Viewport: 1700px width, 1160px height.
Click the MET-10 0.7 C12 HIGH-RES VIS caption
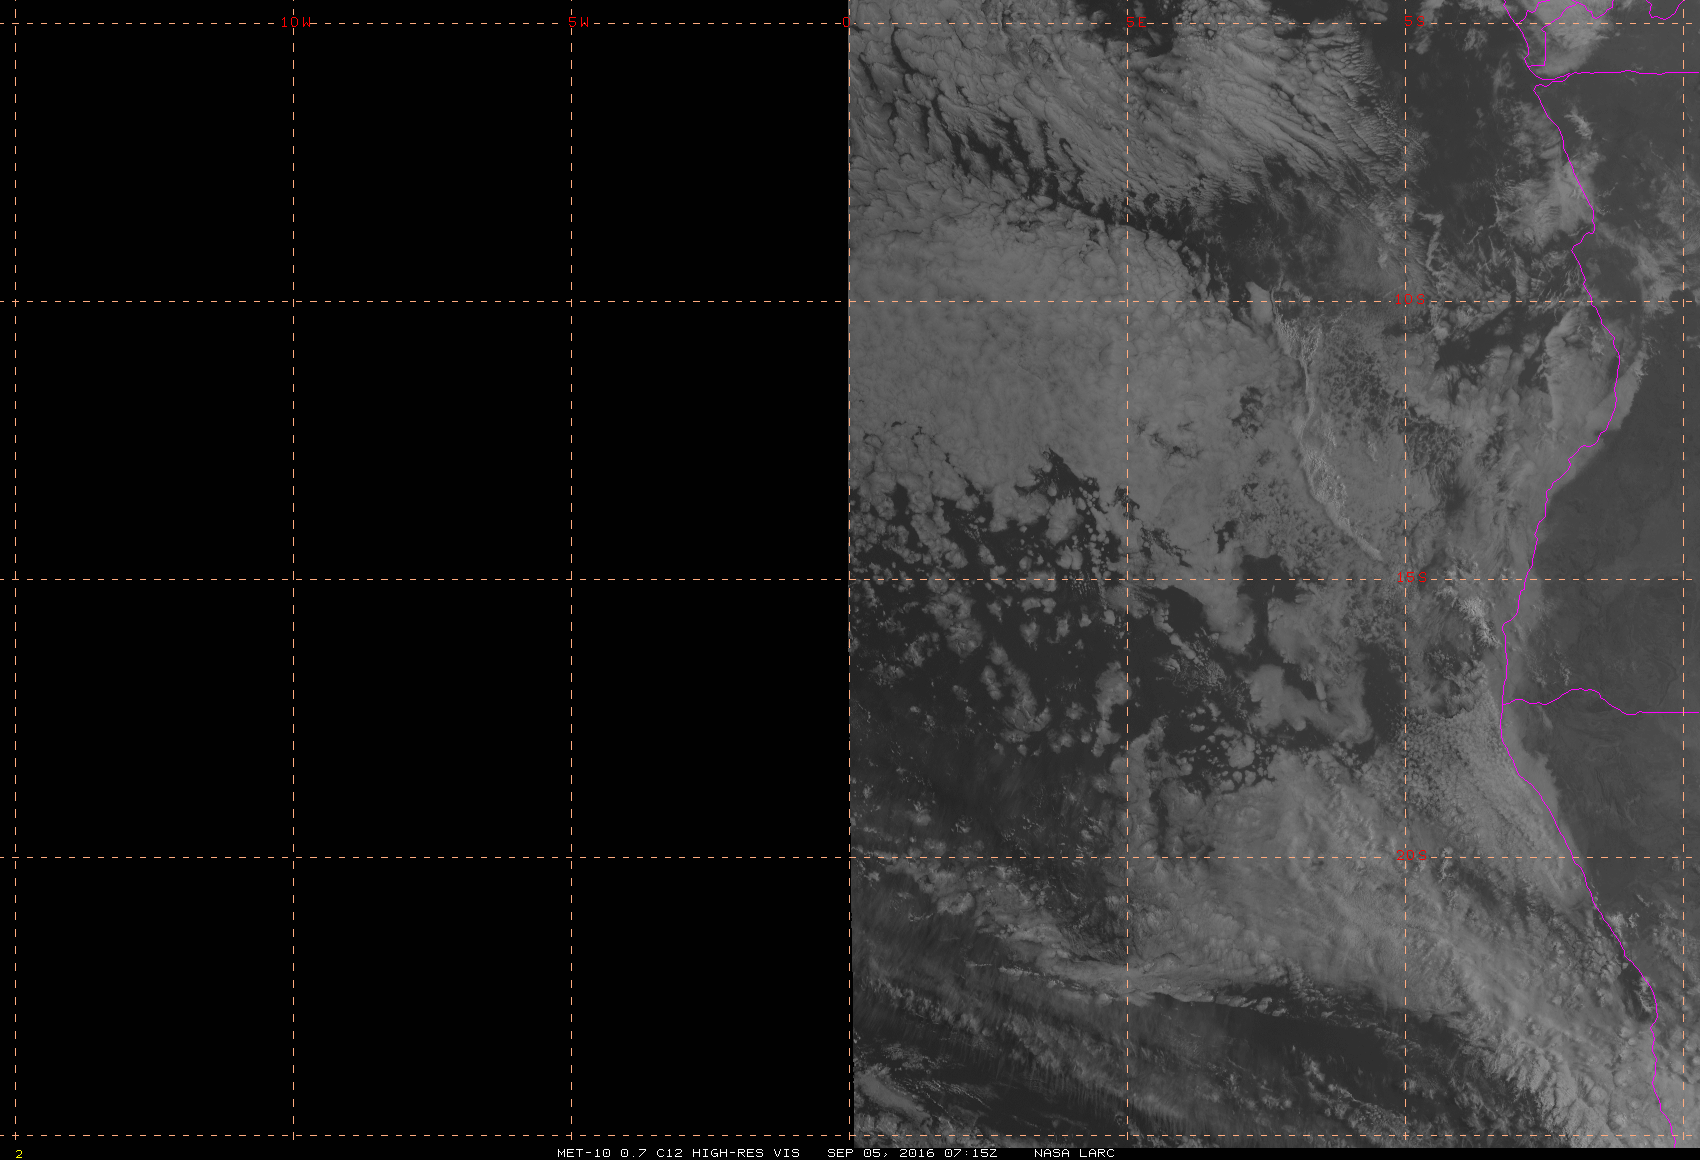(678, 1152)
